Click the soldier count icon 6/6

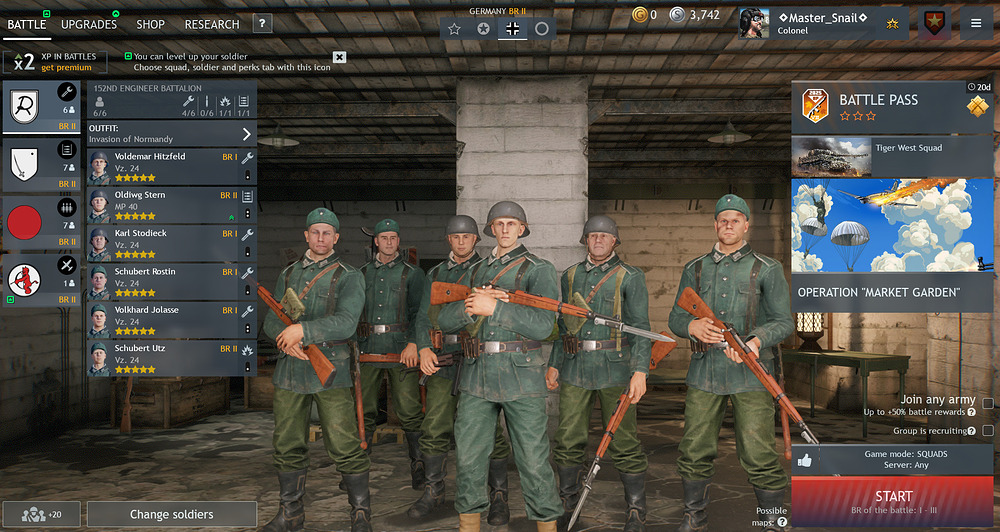click(x=99, y=102)
